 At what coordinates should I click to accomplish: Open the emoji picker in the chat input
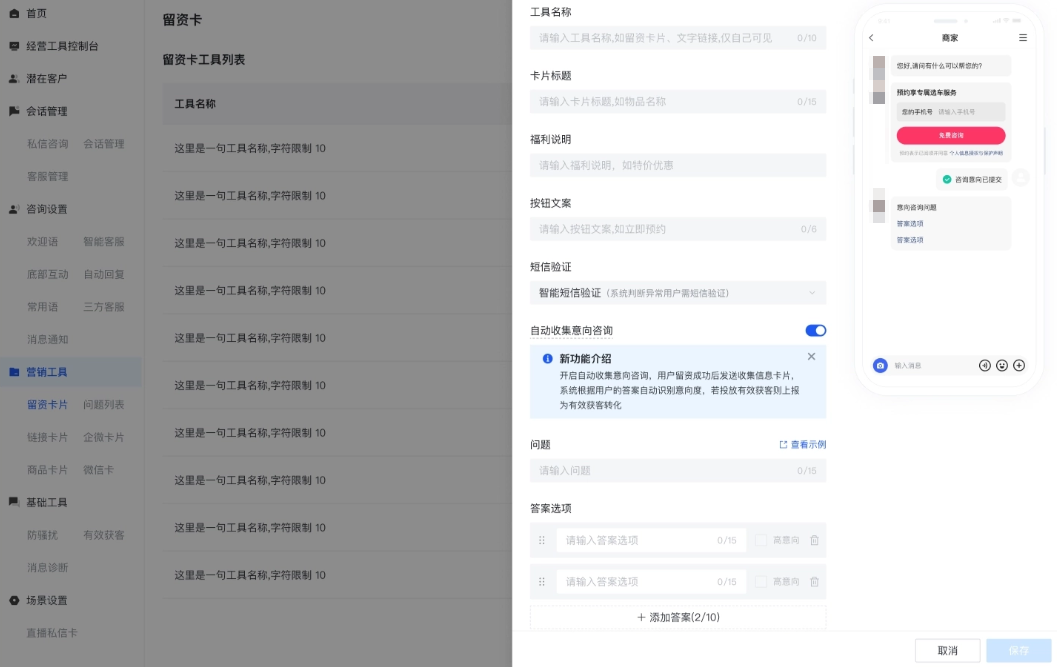(1001, 365)
